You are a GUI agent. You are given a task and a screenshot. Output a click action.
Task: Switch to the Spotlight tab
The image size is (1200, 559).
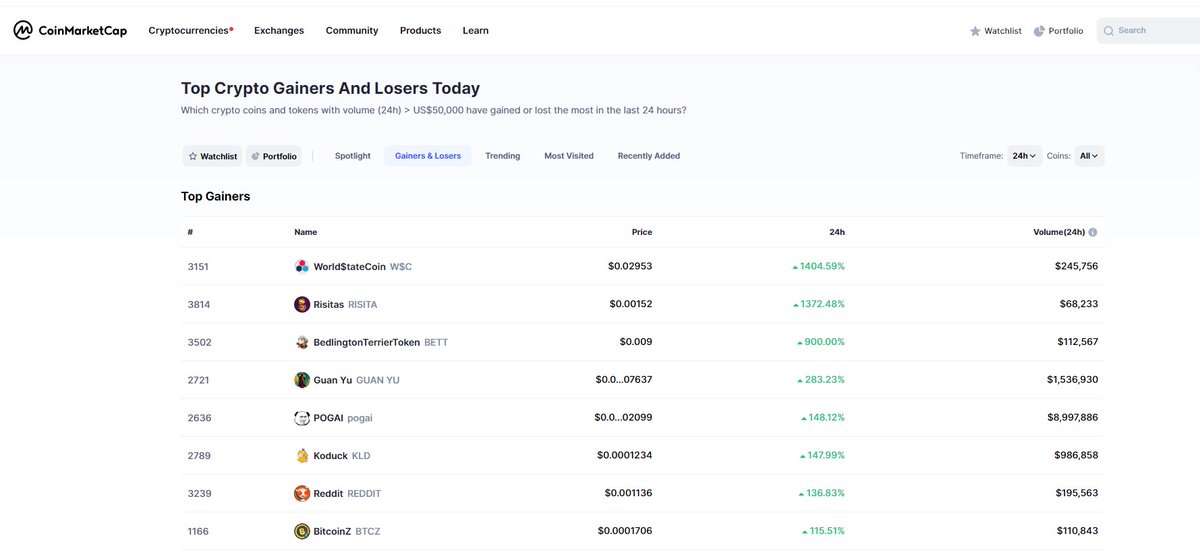(353, 156)
